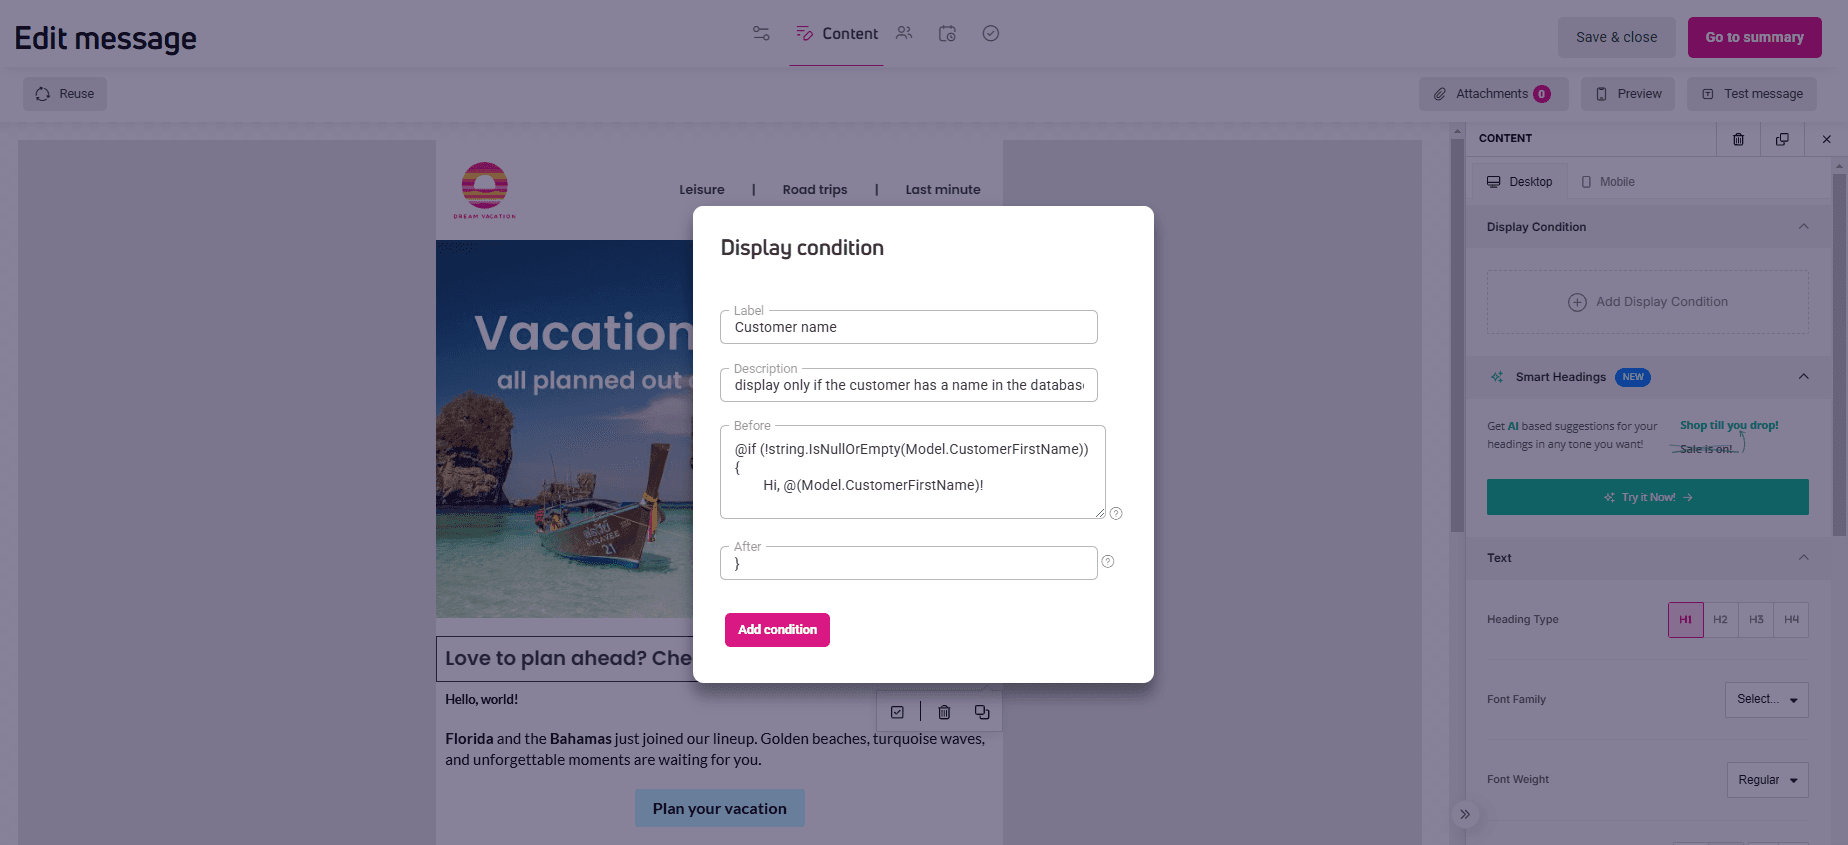Click Go to summary button

pyautogui.click(x=1755, y=37)
